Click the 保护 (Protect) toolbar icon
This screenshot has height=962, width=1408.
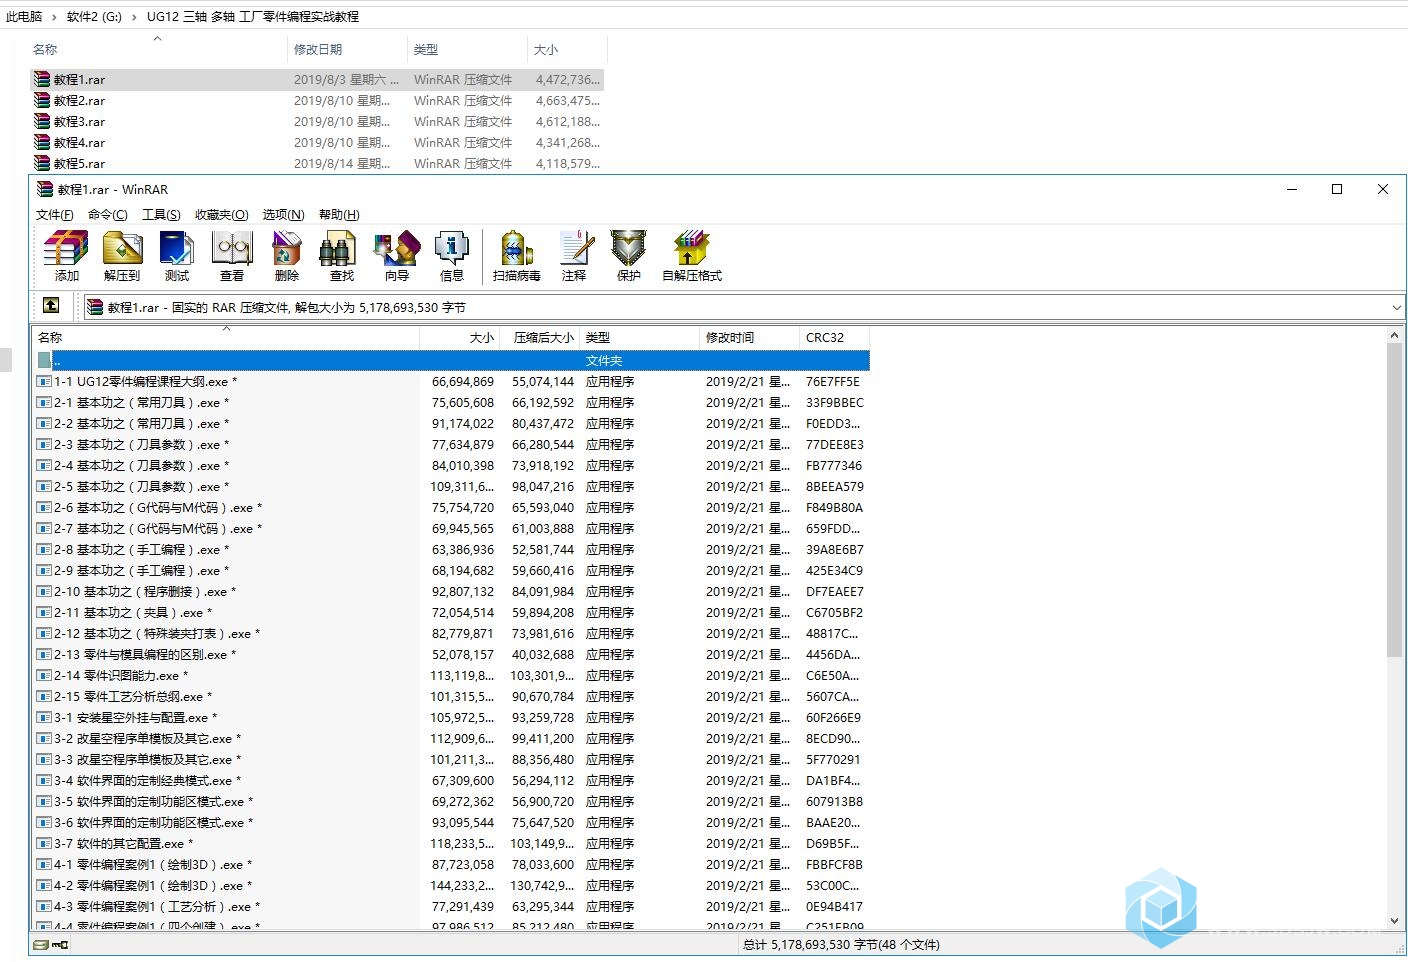coord(629,256)
